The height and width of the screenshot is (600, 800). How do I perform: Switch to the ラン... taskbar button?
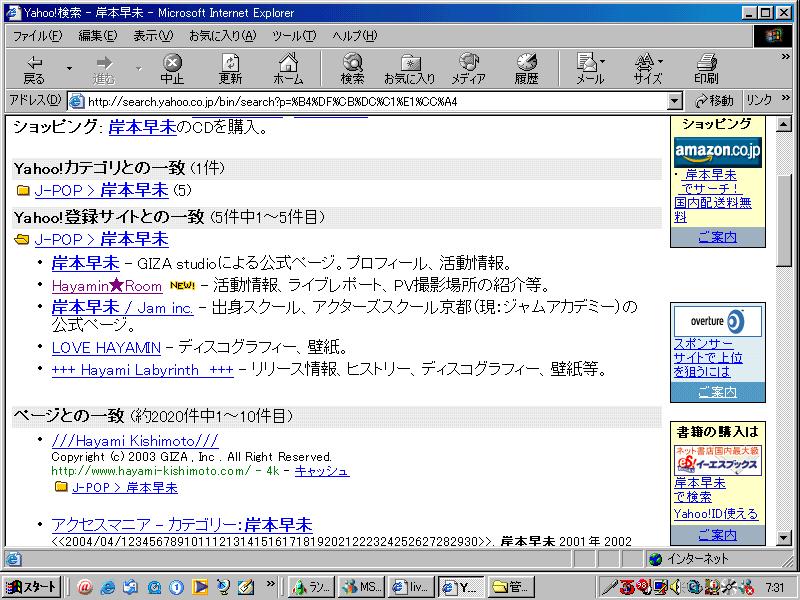tap(312, 587)
